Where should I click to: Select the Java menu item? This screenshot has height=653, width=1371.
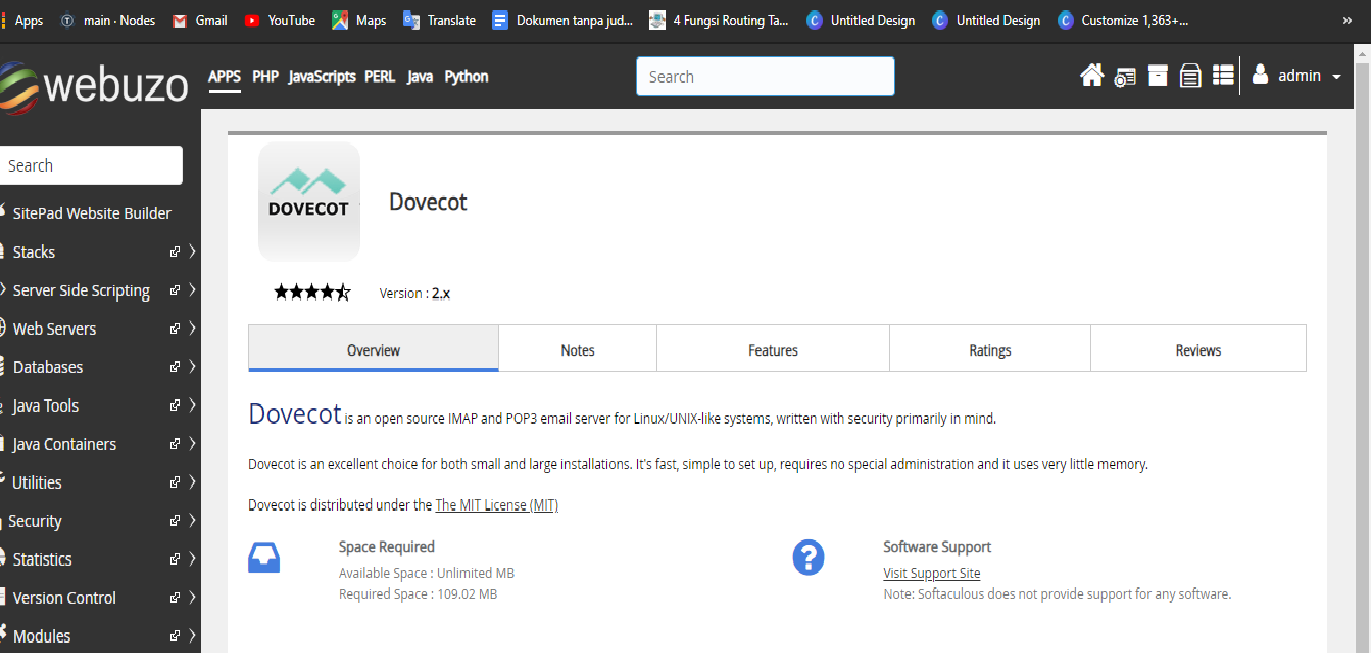[x=420, y=76]
